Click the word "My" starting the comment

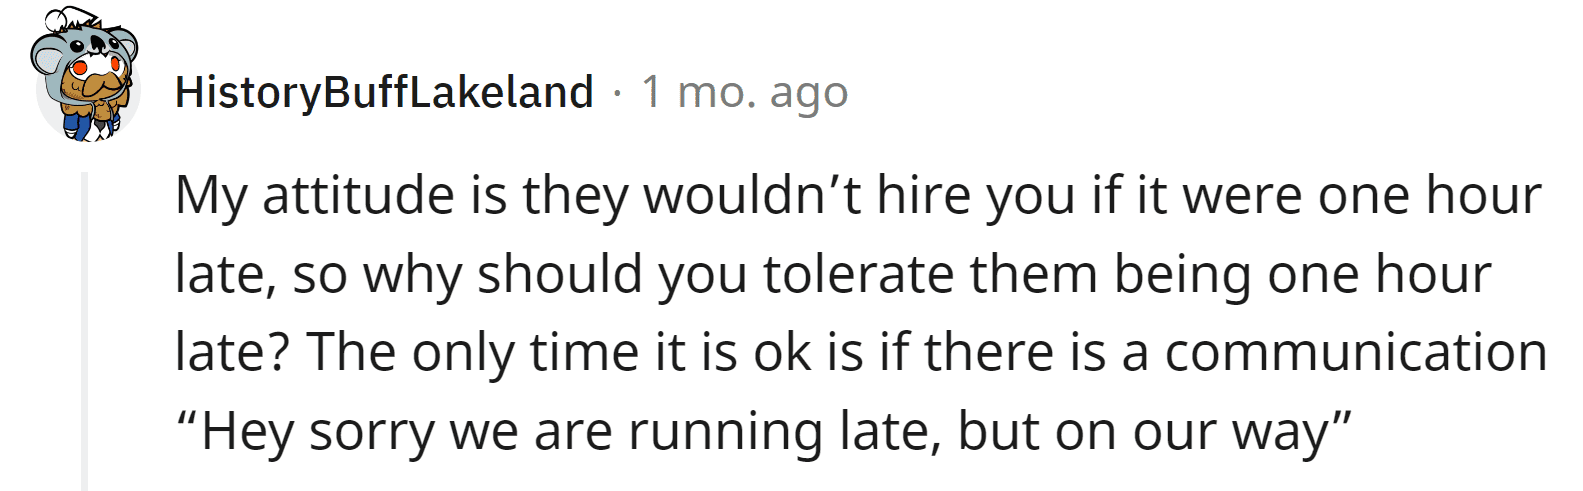(210, 195)
